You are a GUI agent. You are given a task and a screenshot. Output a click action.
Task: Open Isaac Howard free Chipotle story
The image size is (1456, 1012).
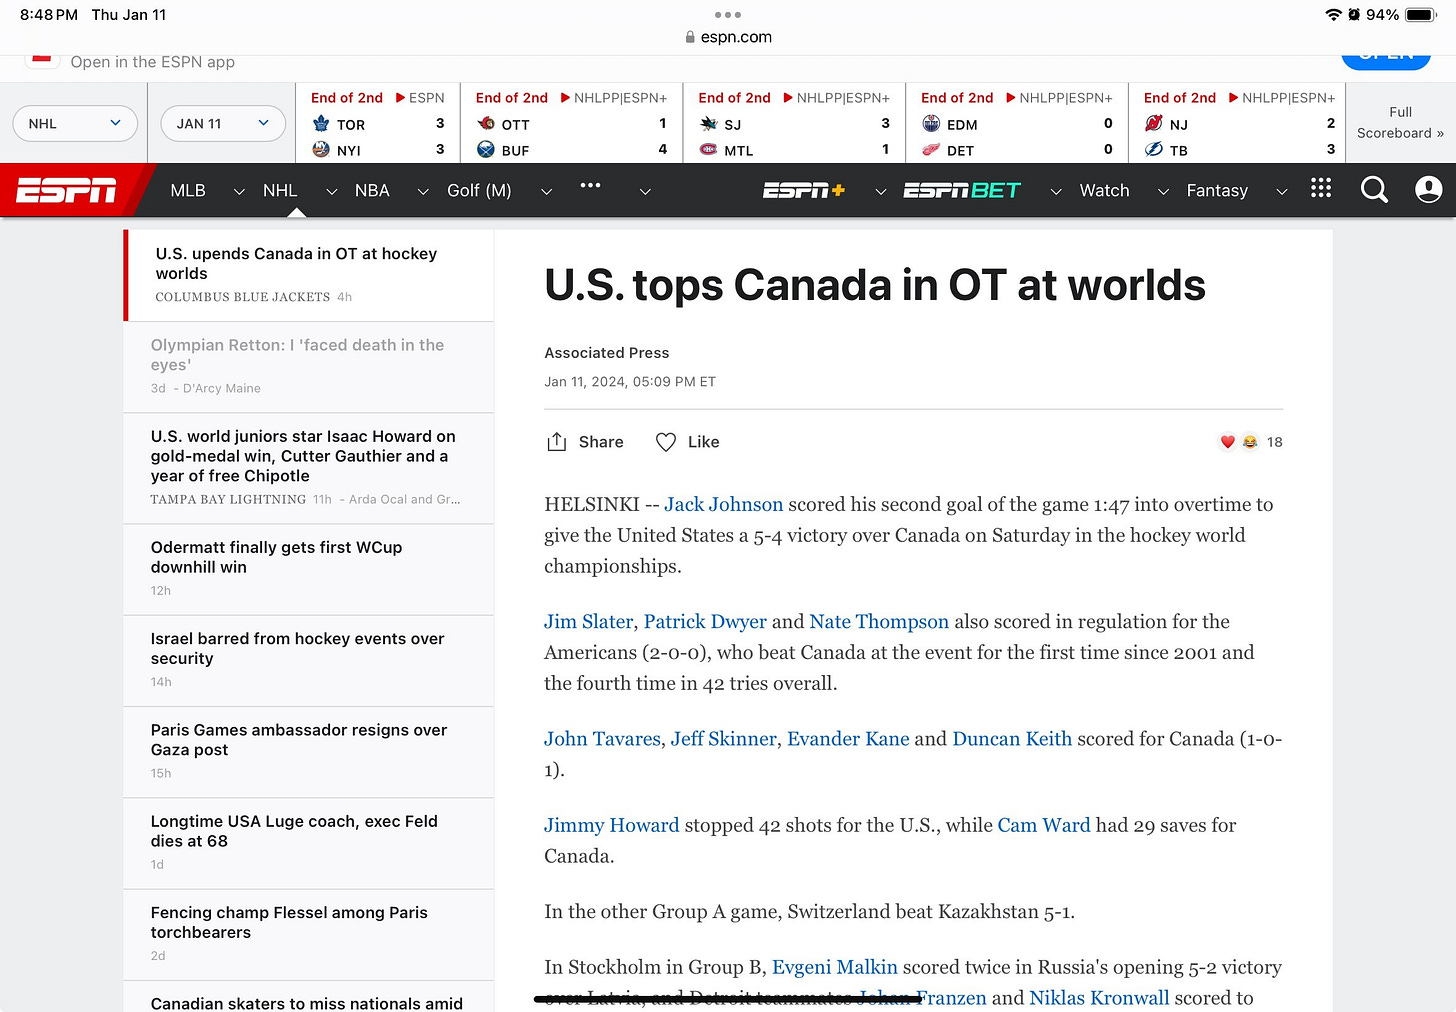(x=308, y=467)
